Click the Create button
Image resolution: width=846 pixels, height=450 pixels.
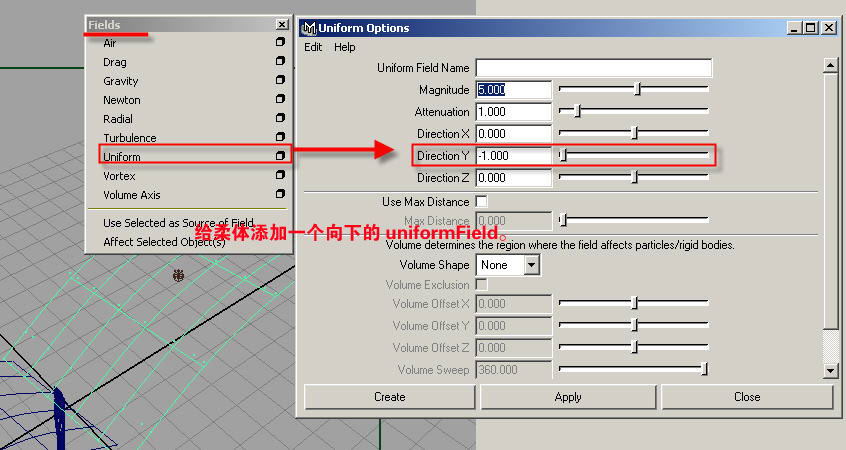coord(390,397)
